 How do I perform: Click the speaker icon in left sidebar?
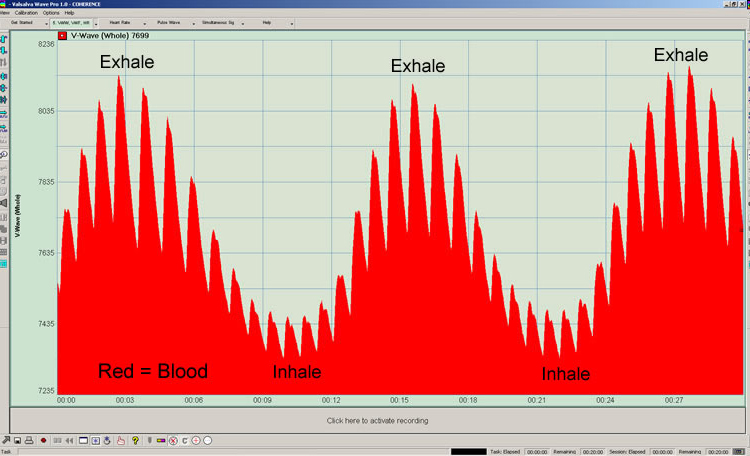(4, 203)
